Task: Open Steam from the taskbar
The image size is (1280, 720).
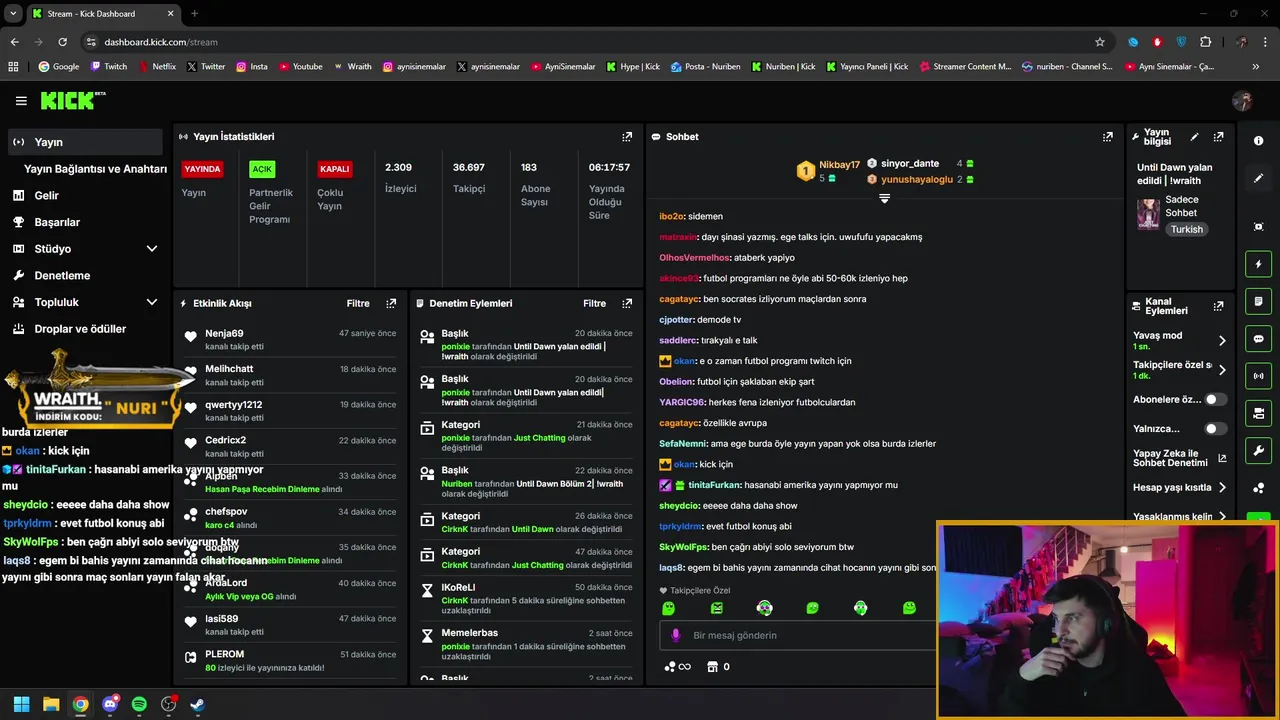Action: point(197,704)
